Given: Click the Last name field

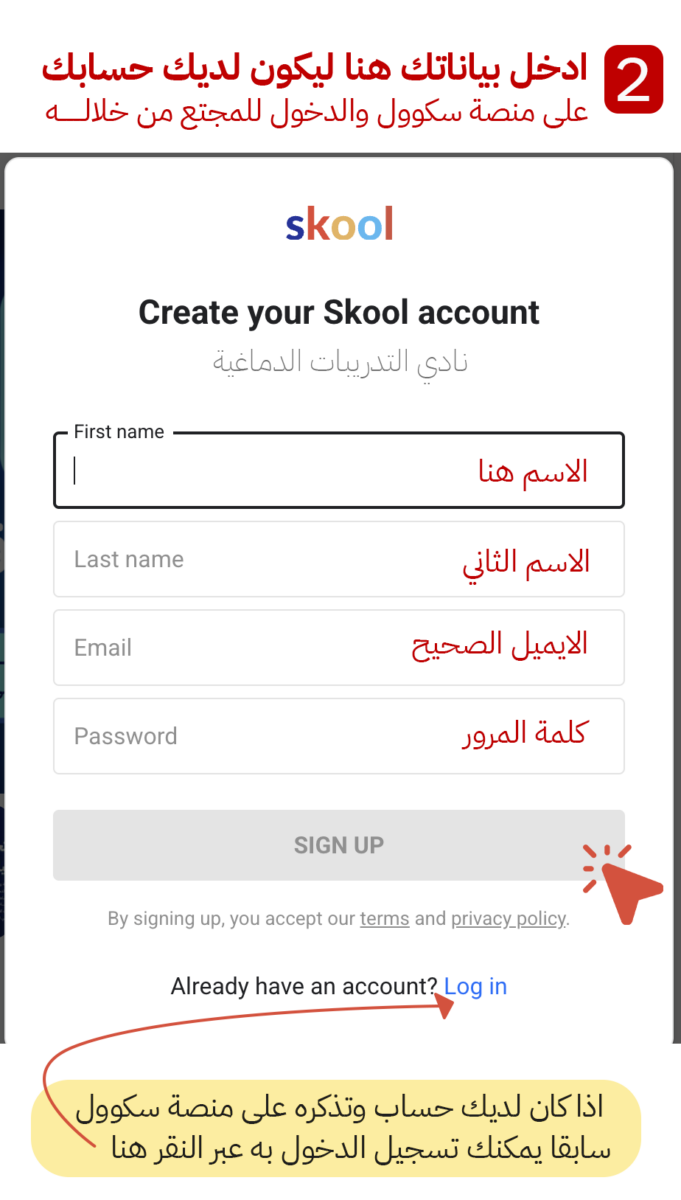Looking at the screenshot, I should point(339,559).
